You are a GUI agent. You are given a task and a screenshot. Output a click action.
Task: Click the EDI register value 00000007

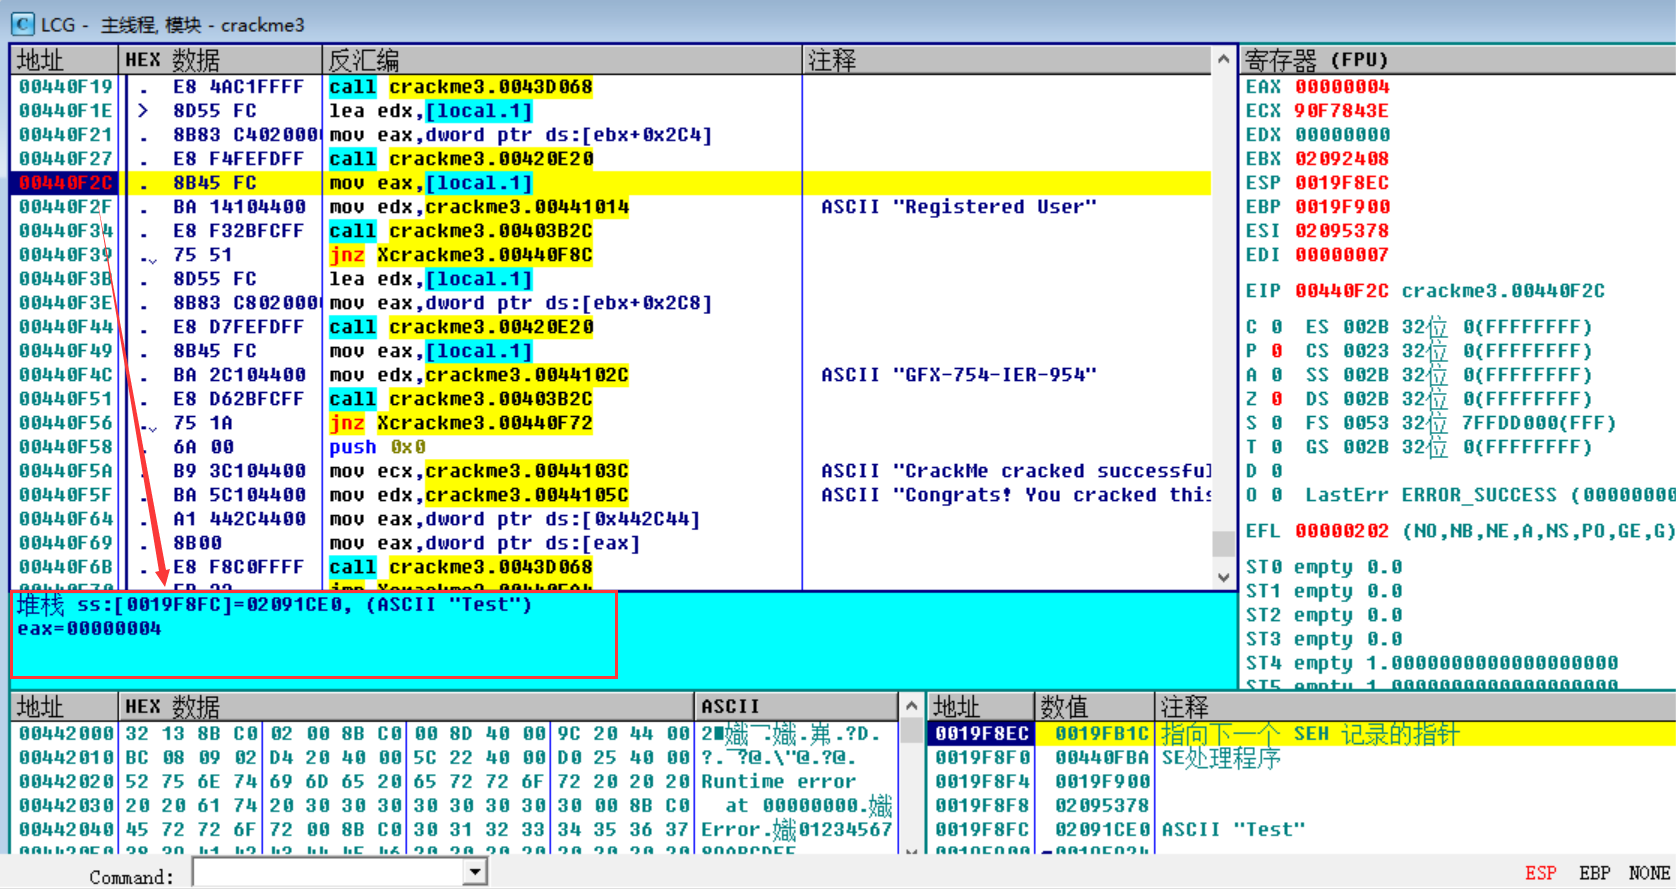[1342, 255]
